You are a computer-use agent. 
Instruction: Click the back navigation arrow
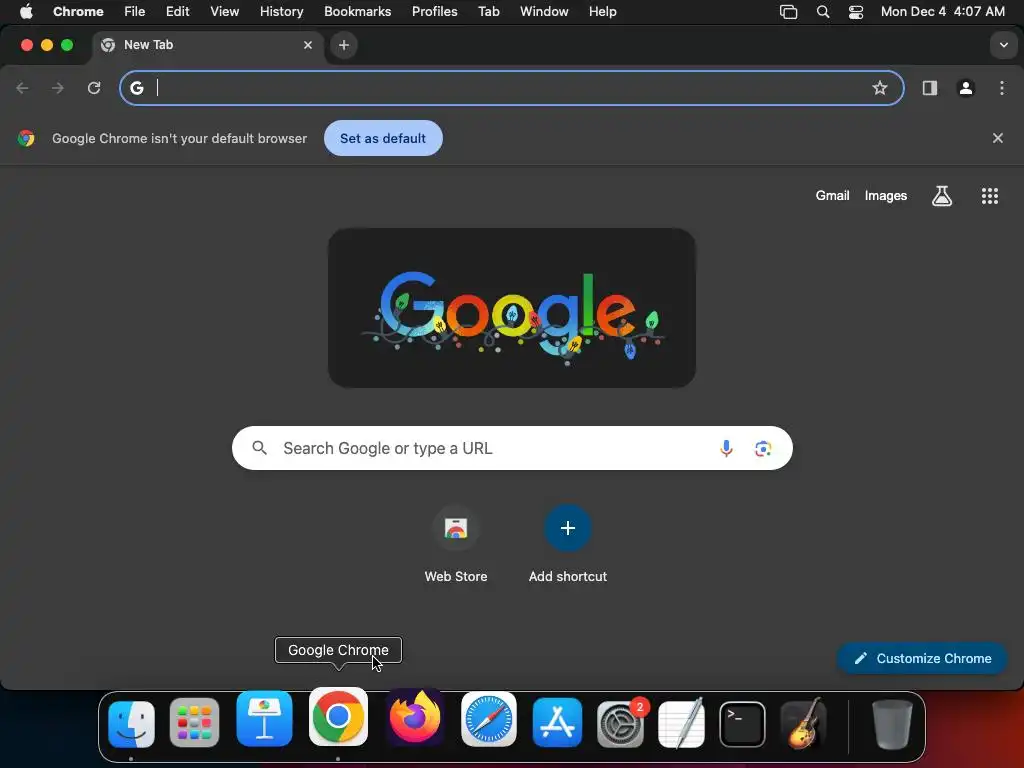click(x=22, y=88)
